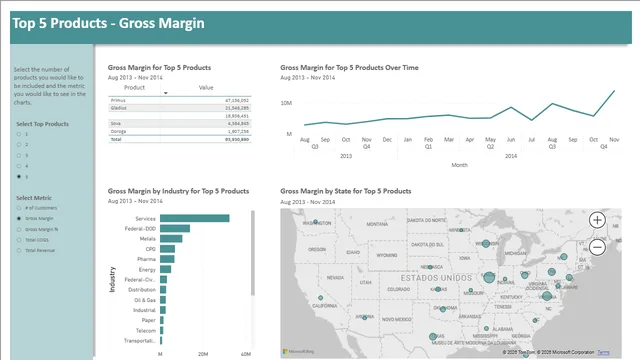The image size is (640, 360).
Task: Click the Paper label in industry chart
Action: (149, 320)
